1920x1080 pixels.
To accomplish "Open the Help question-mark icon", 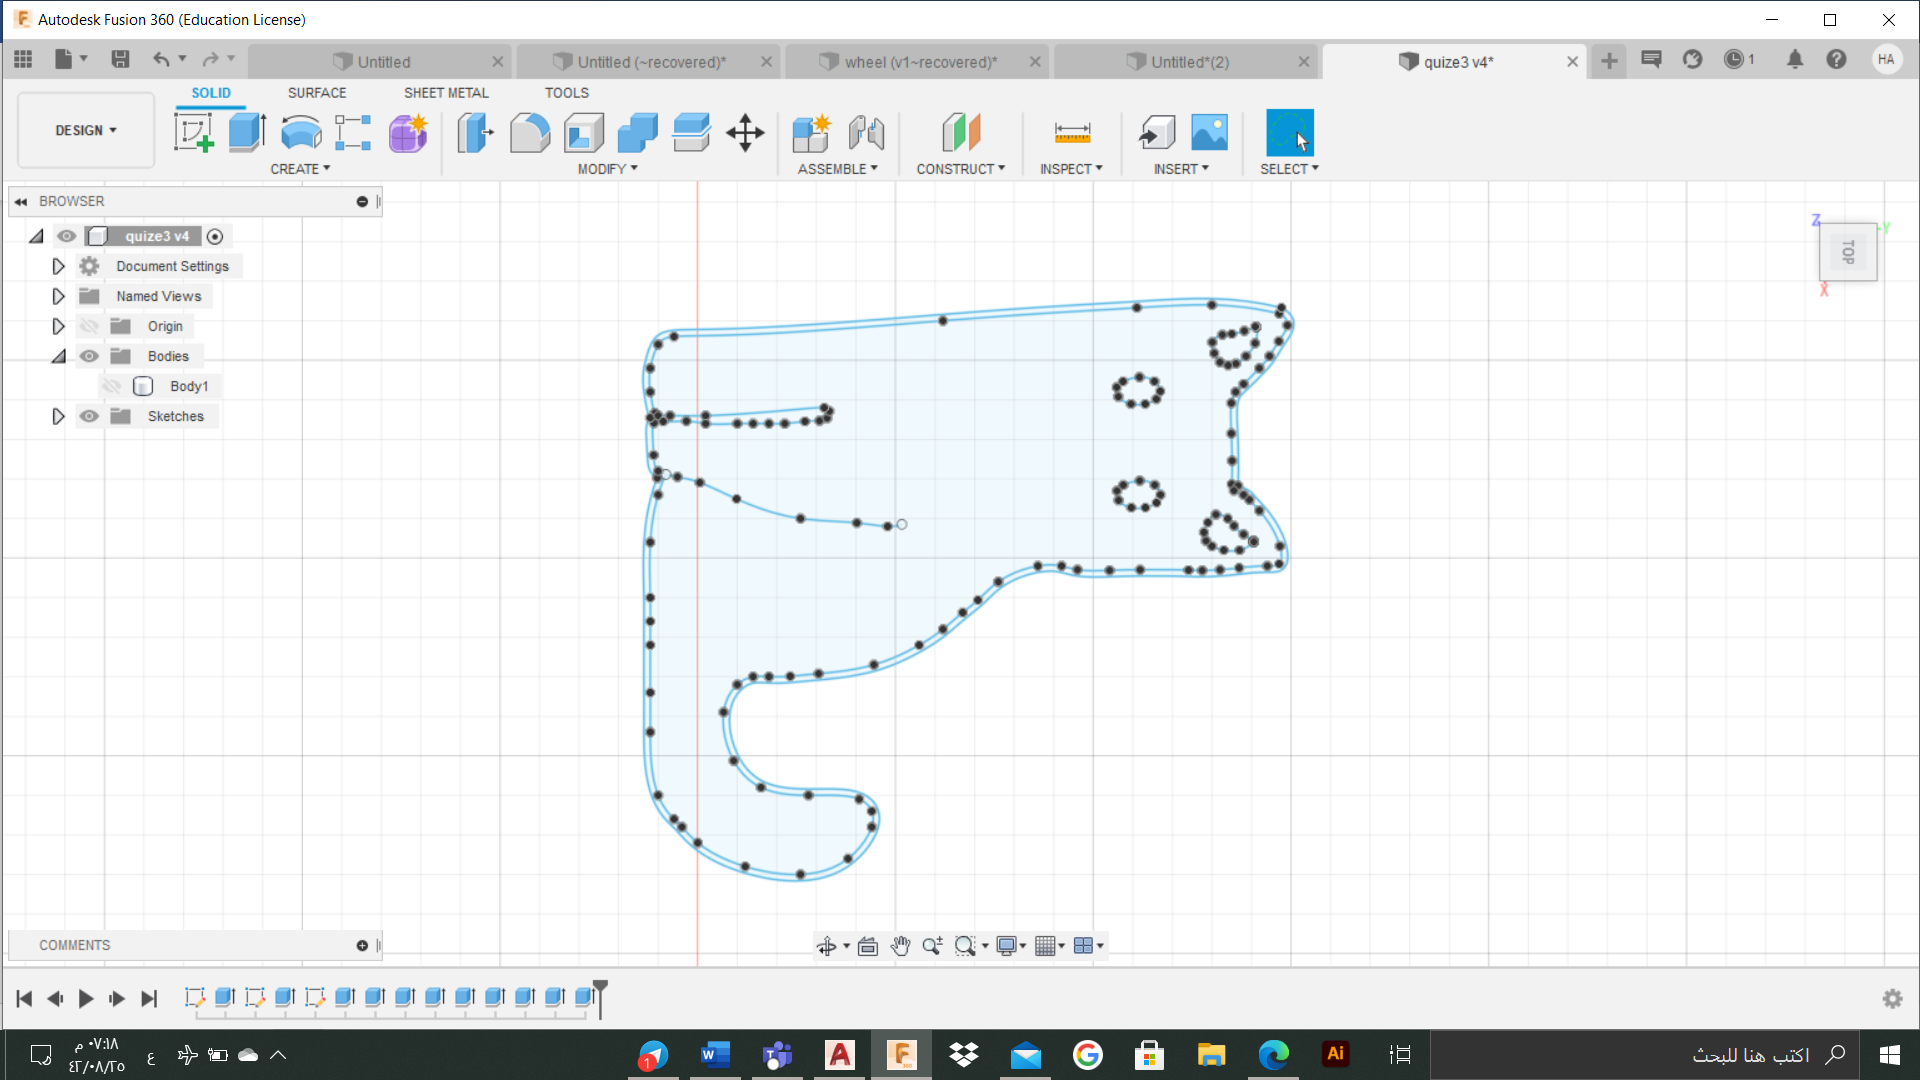I will (x=1836, y=60).
